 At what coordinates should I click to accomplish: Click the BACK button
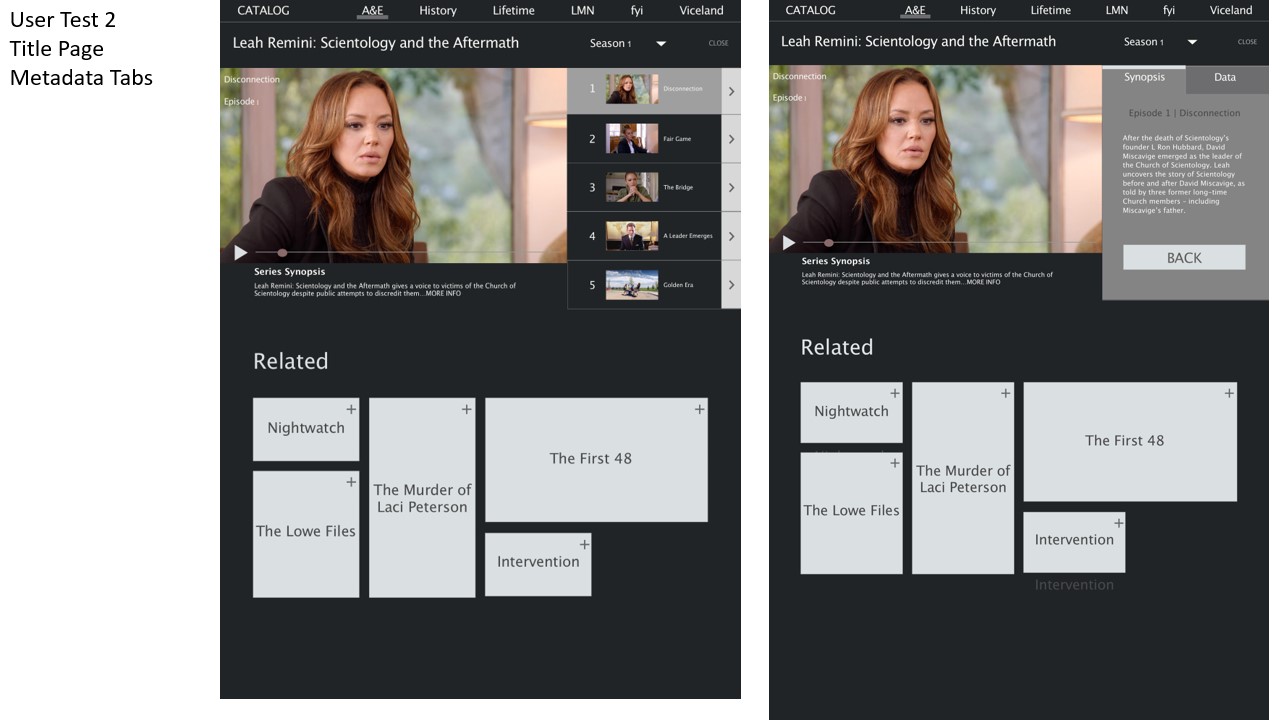coord(1184,258)
